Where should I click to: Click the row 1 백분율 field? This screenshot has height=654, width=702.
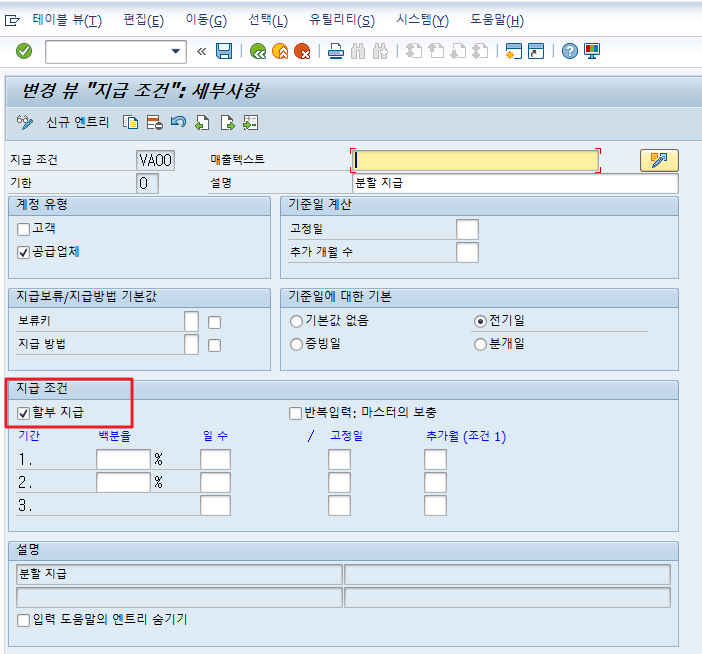[123, 459]
